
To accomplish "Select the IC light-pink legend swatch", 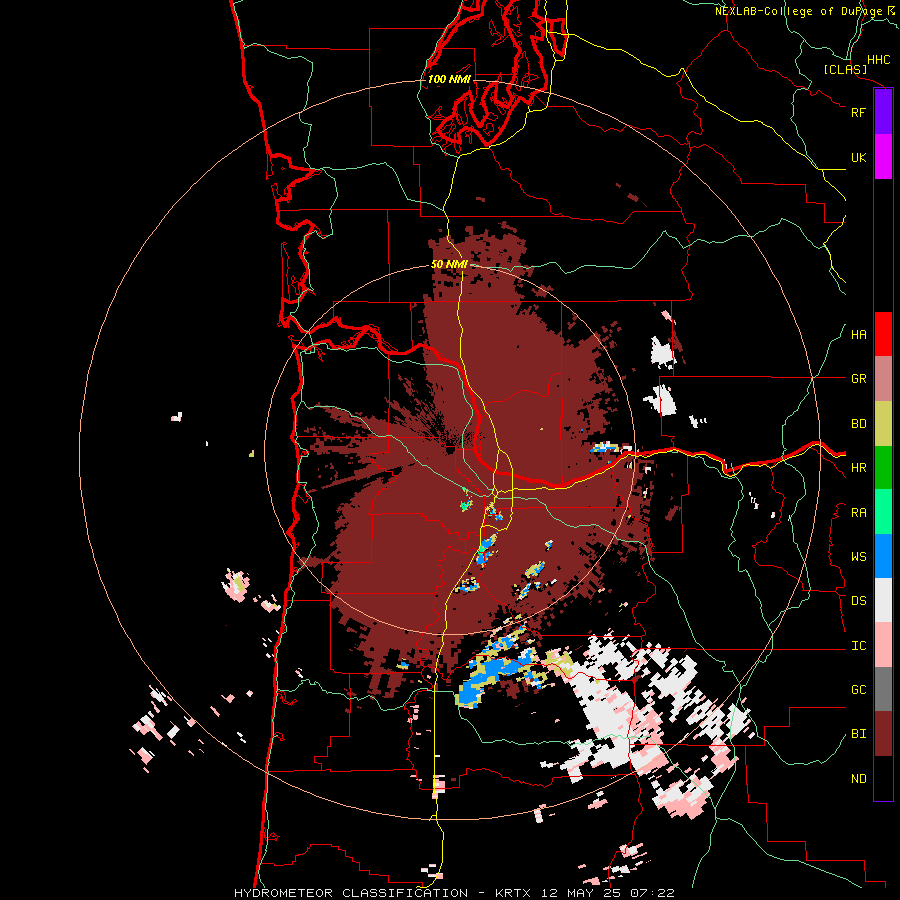I will [883, 645].
